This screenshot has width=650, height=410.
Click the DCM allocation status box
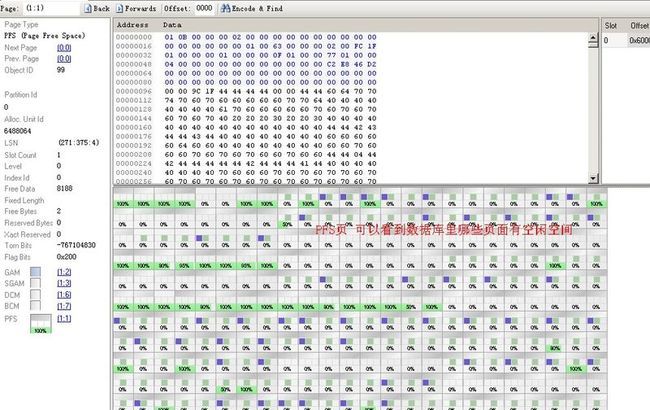coord(36,295)
